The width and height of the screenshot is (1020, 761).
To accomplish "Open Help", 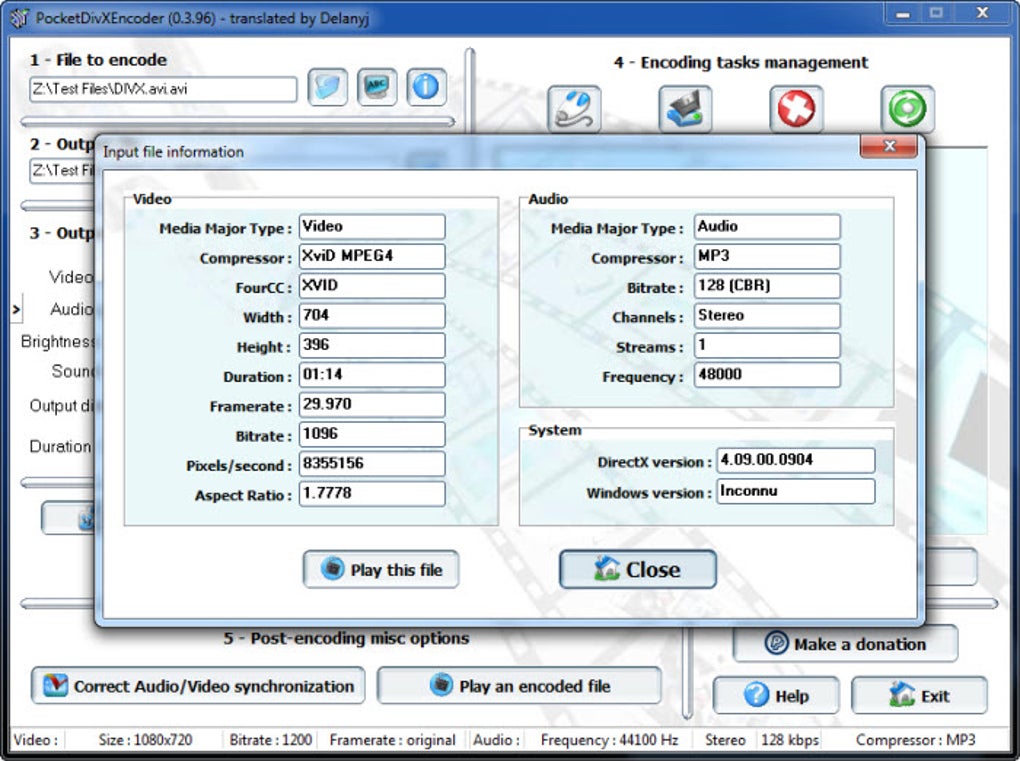I will point(776,695).
